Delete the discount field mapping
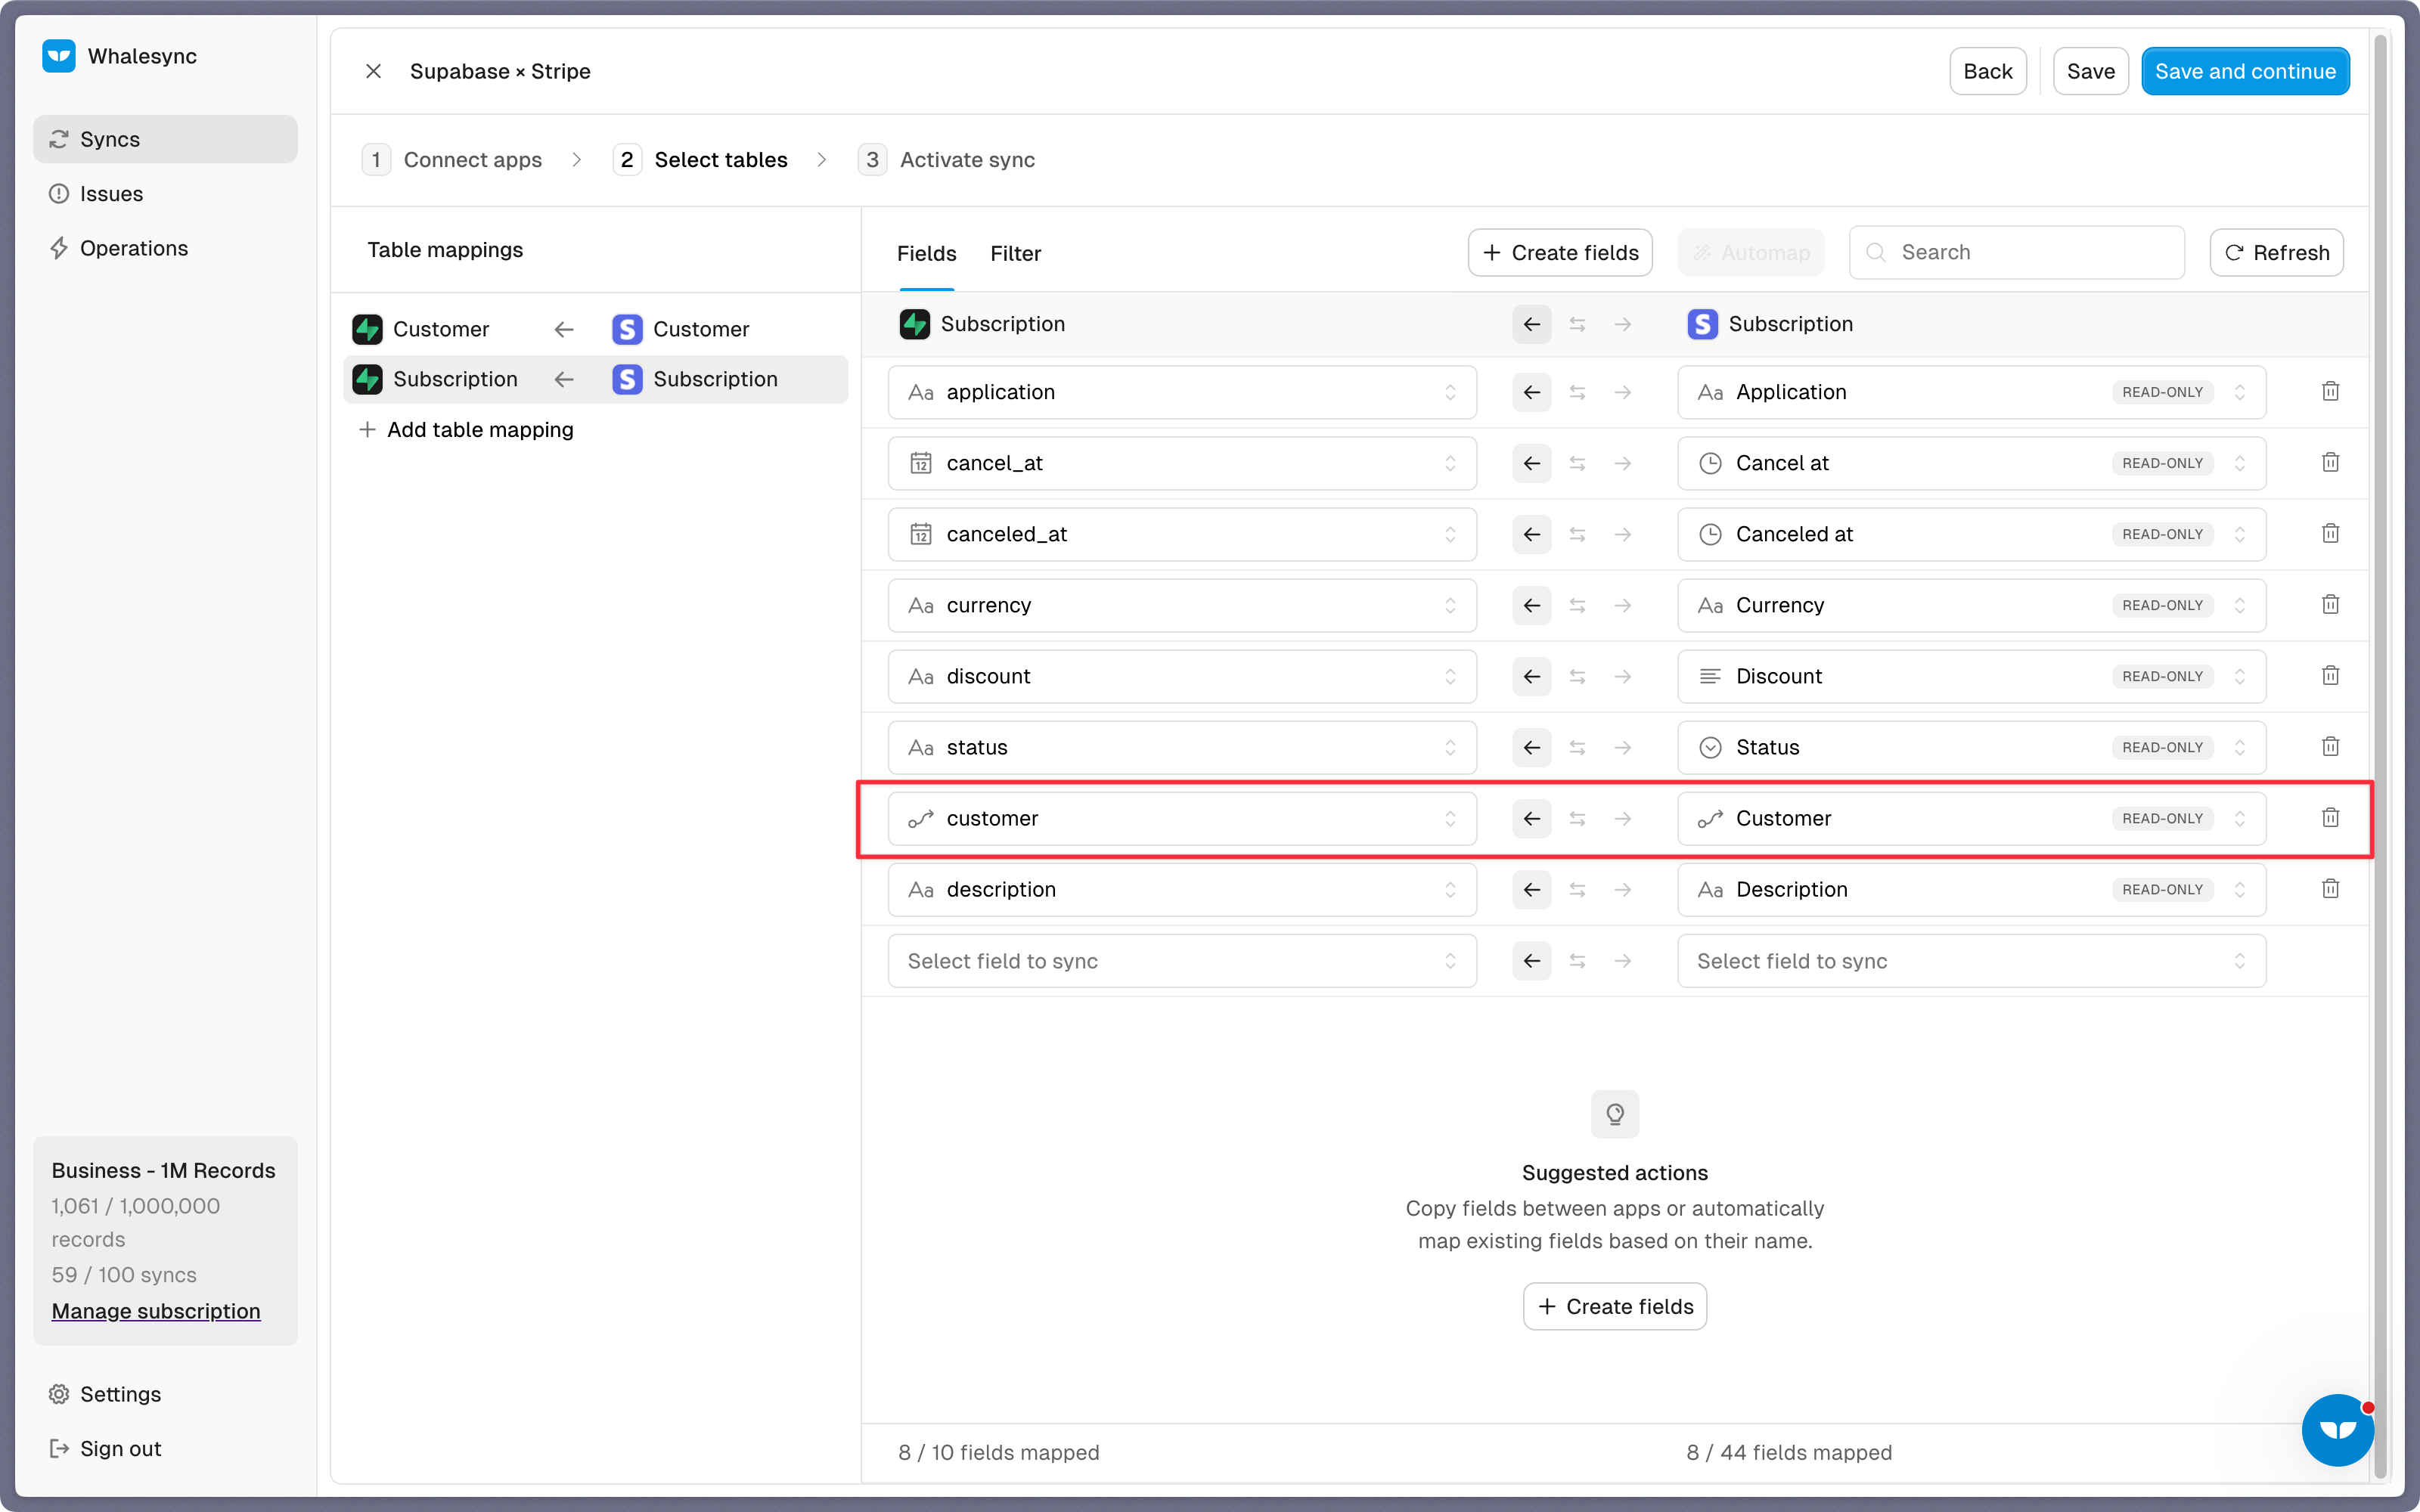This screenshot has width=2420, height=1512. click(2330, 676)
